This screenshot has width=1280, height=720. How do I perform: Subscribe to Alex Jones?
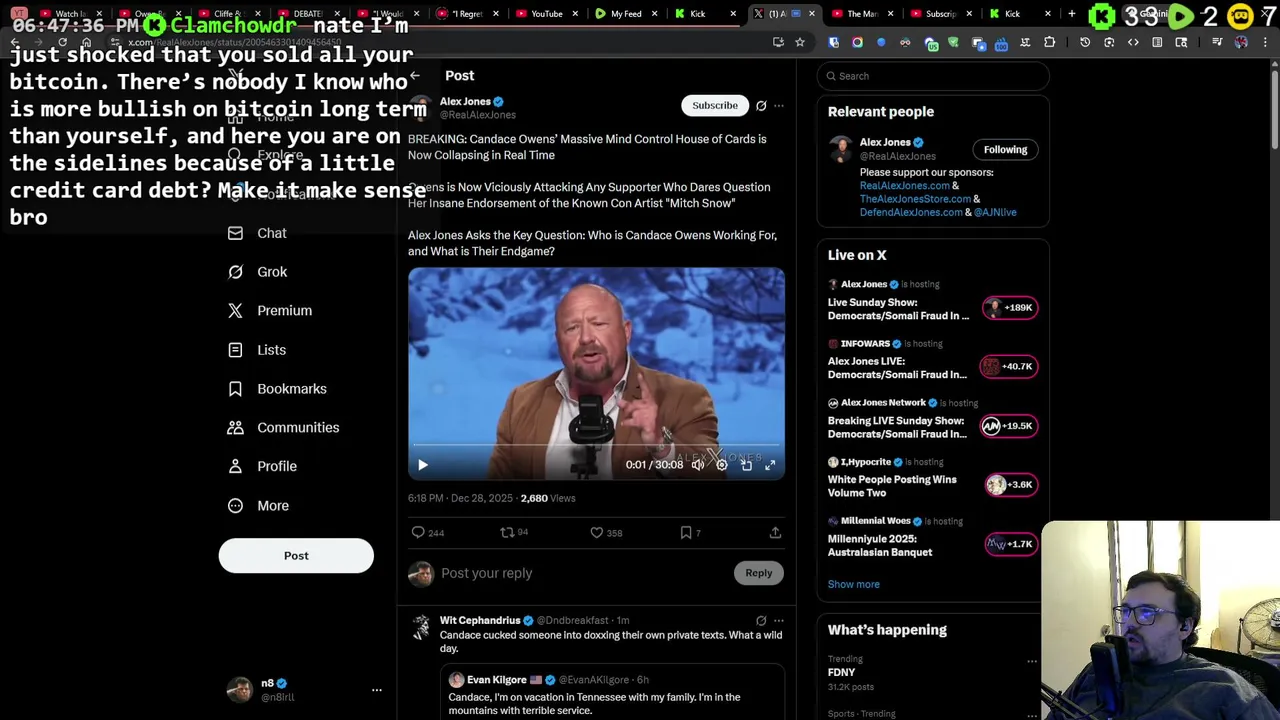pos(715,105)
